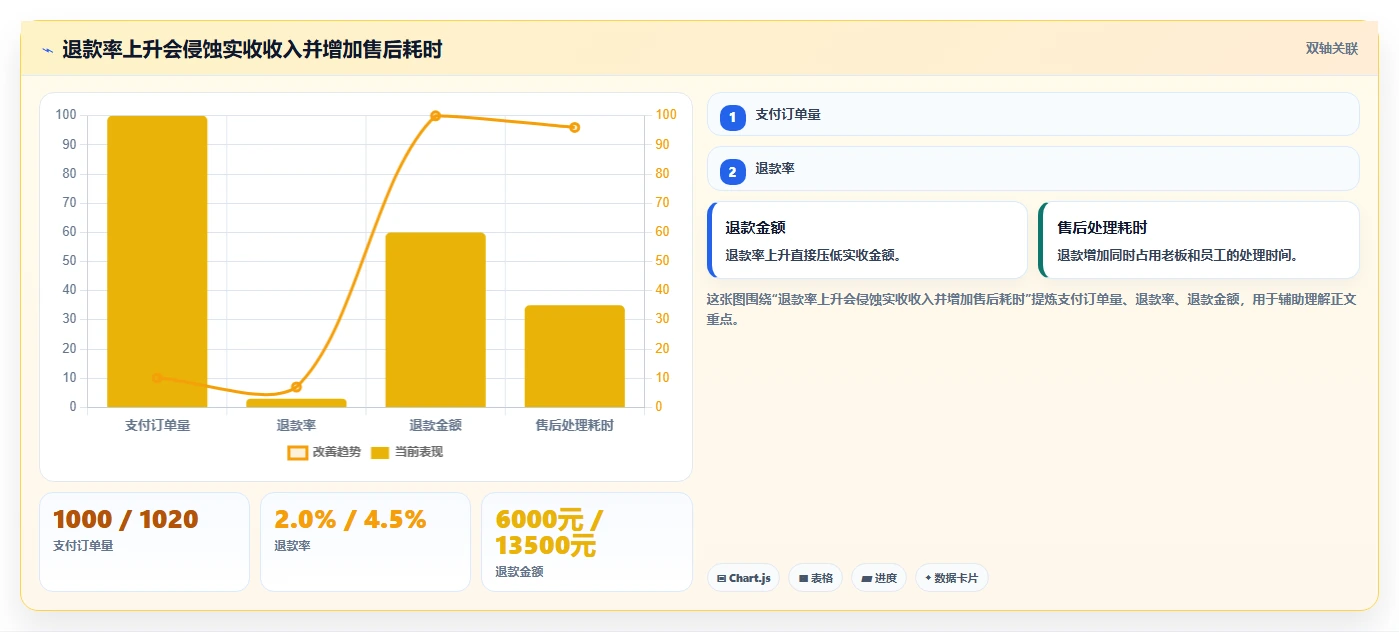Select the 退款金额 bar in chart
The width and height of the screenshot is (1399, 632).
435,320
